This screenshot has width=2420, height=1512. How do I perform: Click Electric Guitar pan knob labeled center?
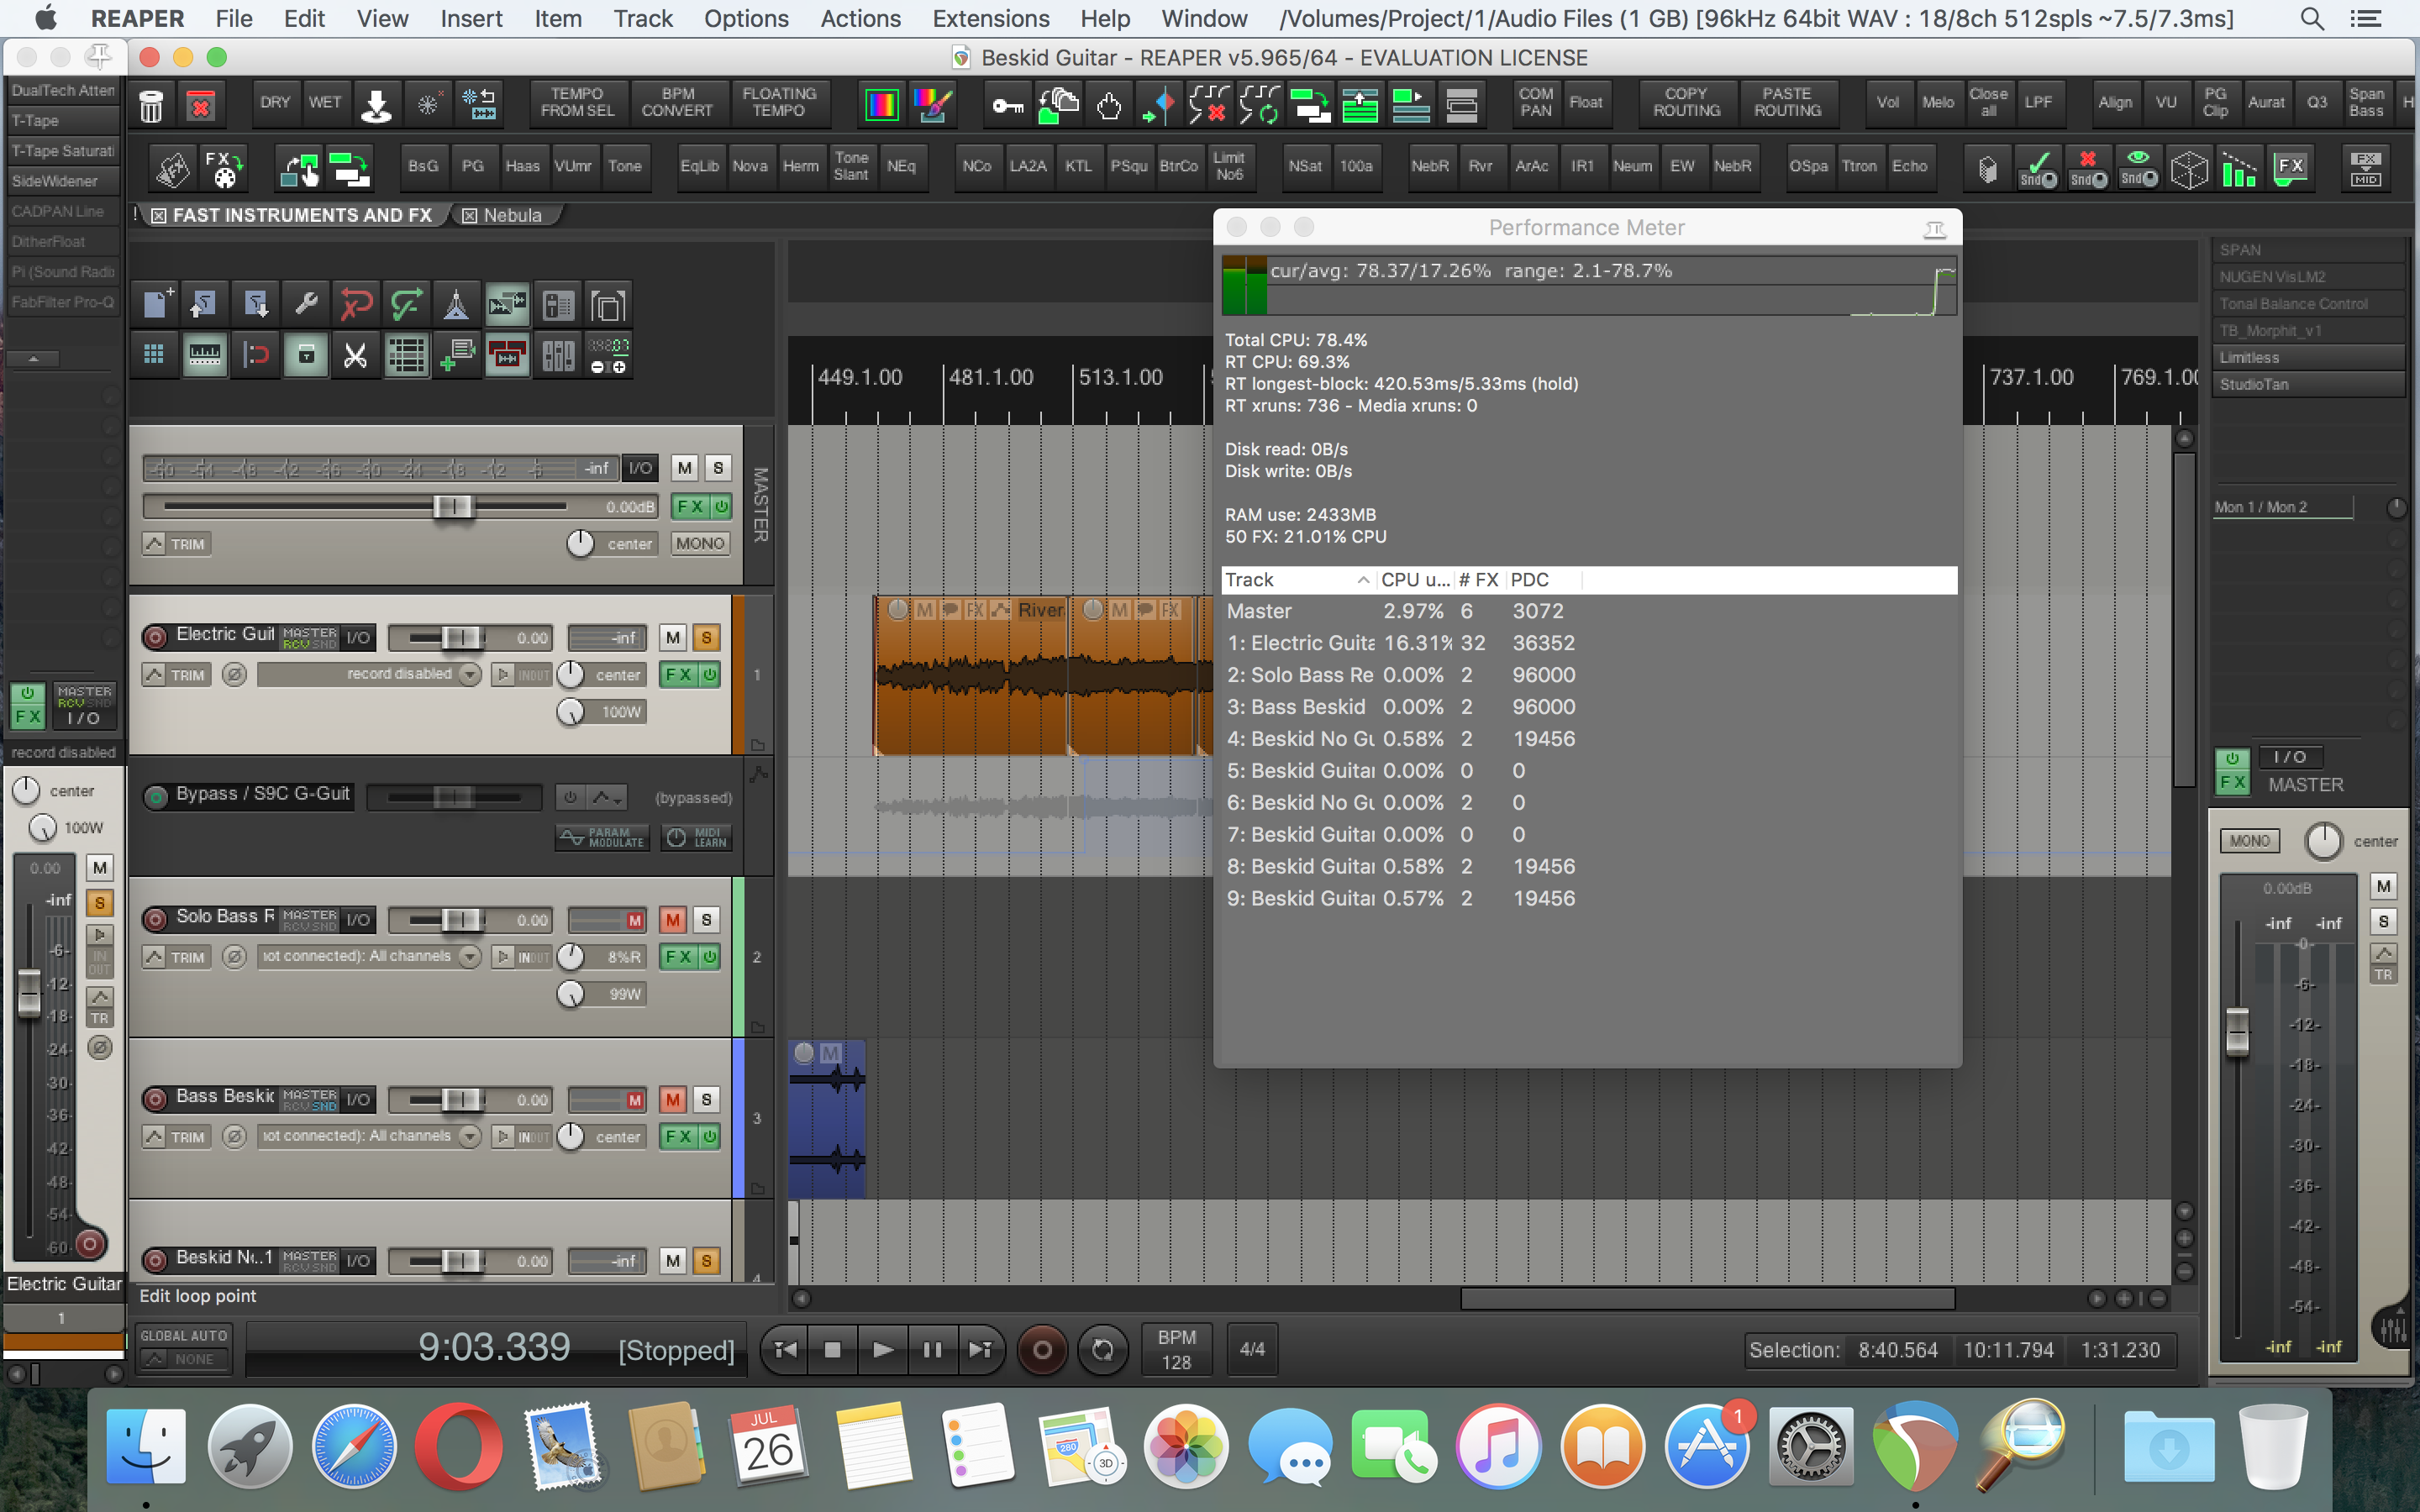[570, 675]
